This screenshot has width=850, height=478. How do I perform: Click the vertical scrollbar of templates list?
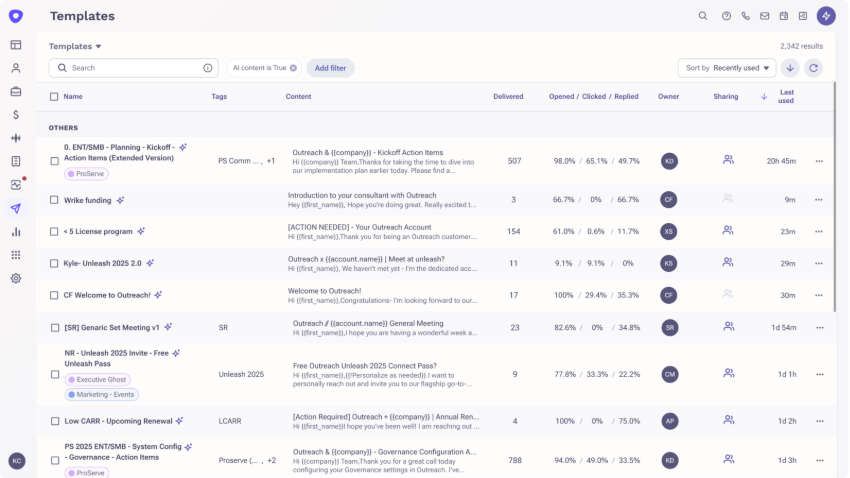(835, 196)
